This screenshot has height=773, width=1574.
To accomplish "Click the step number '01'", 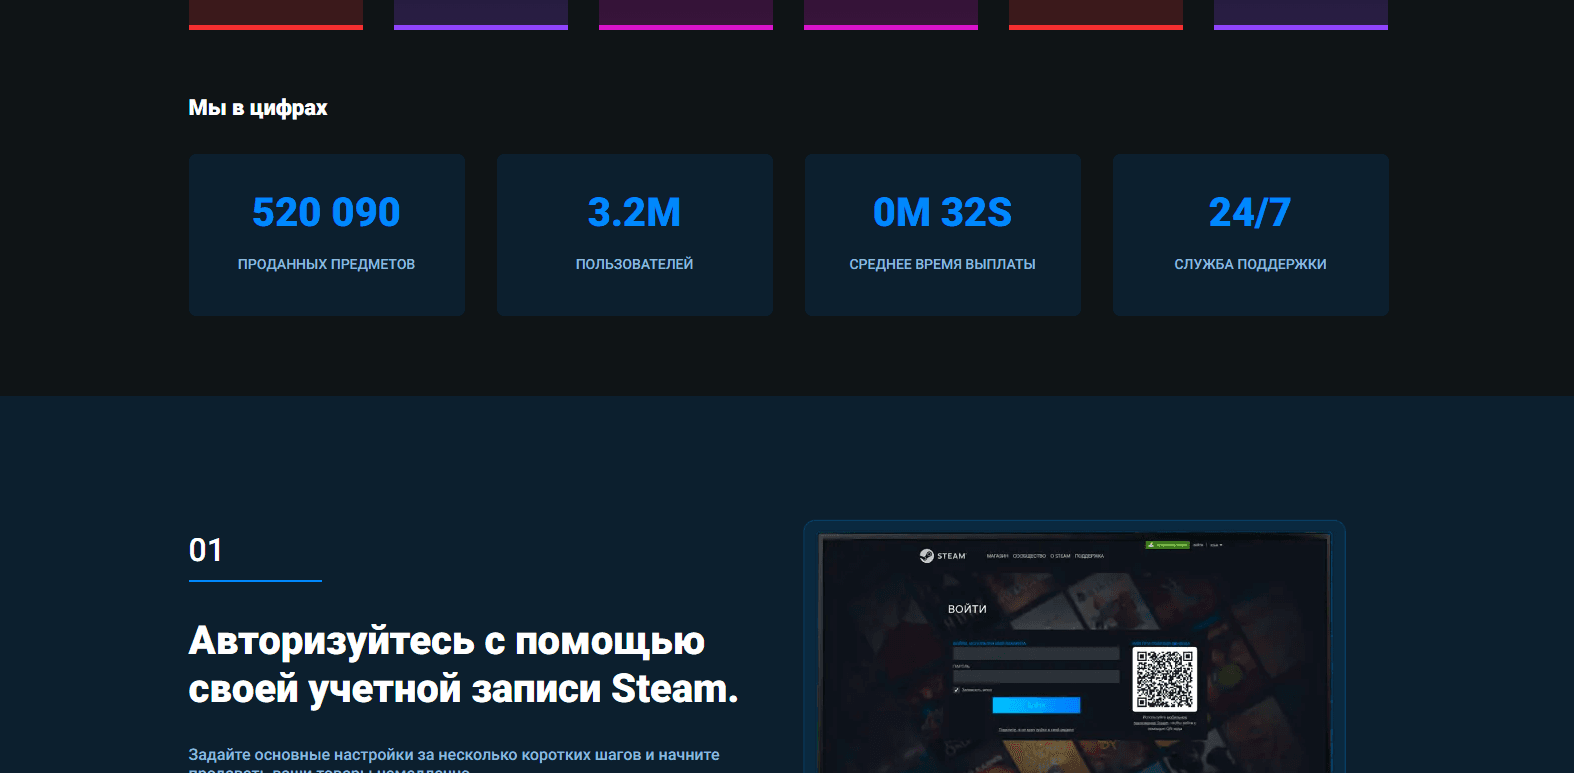I will 206,550.
